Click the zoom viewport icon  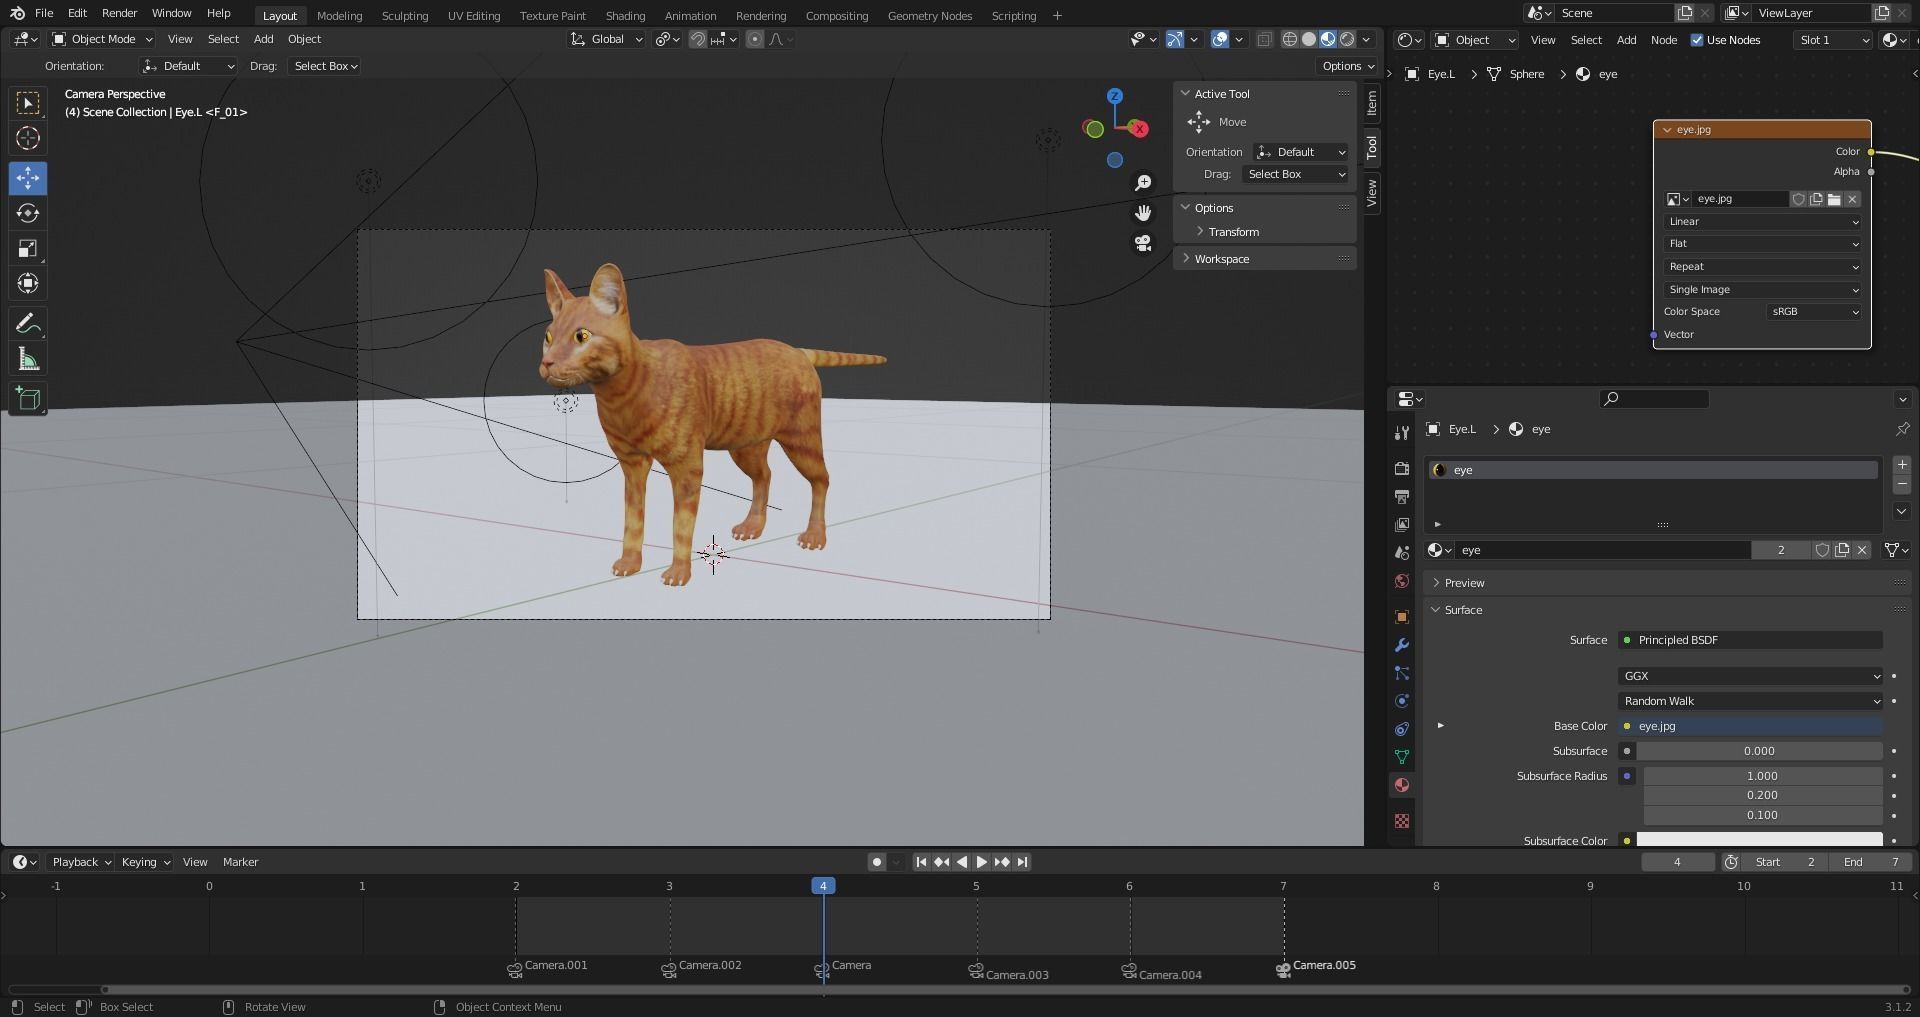click(1143, 183)
